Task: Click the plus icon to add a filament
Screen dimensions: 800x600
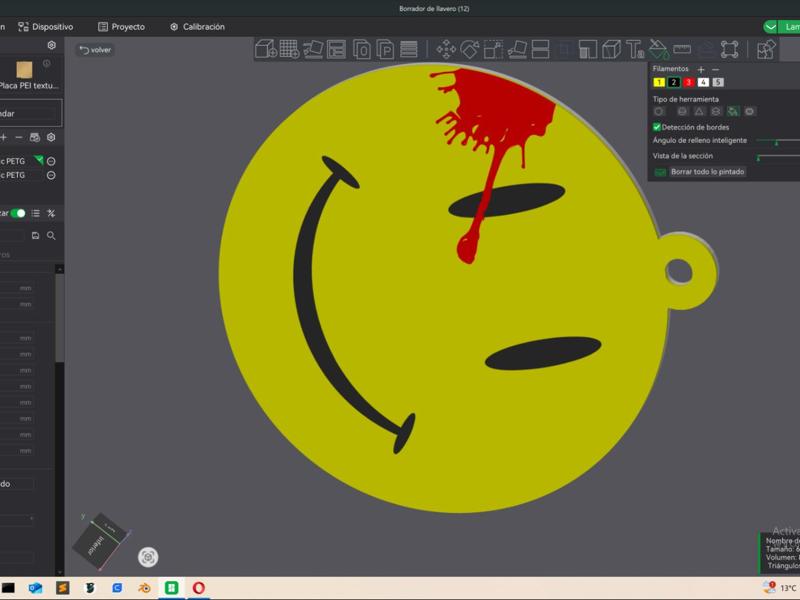Action: coord(701,69)
